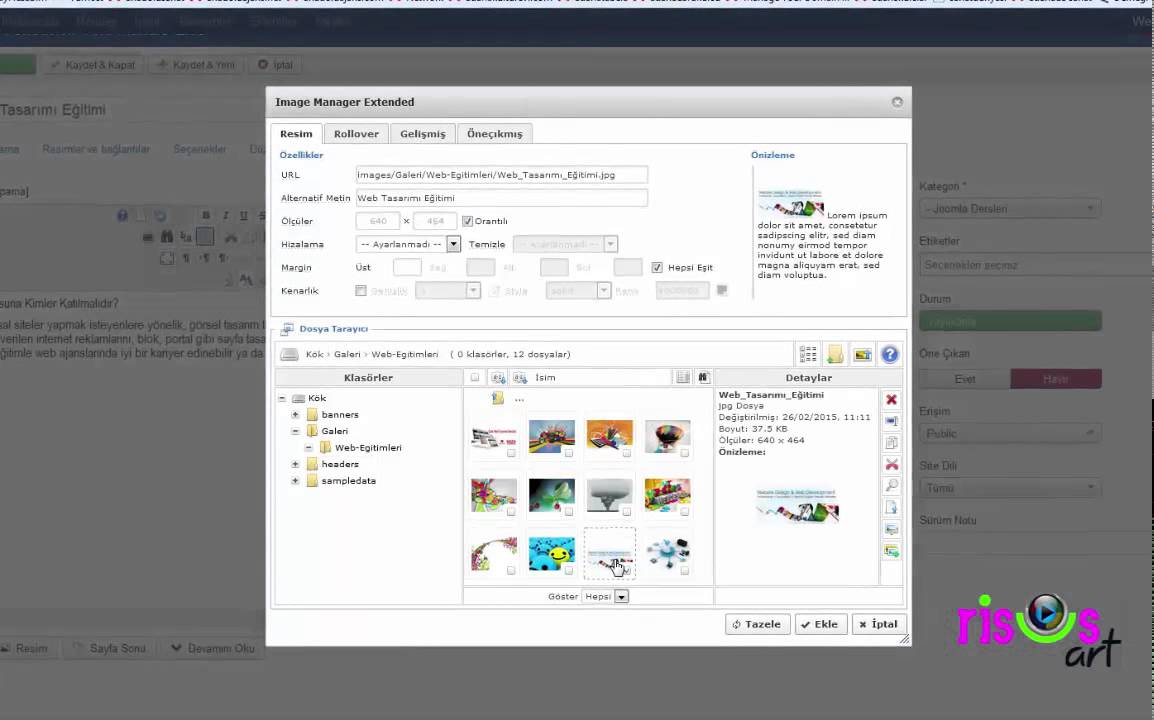Switch to the Öneçıkmış tab
This screenshot has height=720, width=1154.
pos(495,133)
